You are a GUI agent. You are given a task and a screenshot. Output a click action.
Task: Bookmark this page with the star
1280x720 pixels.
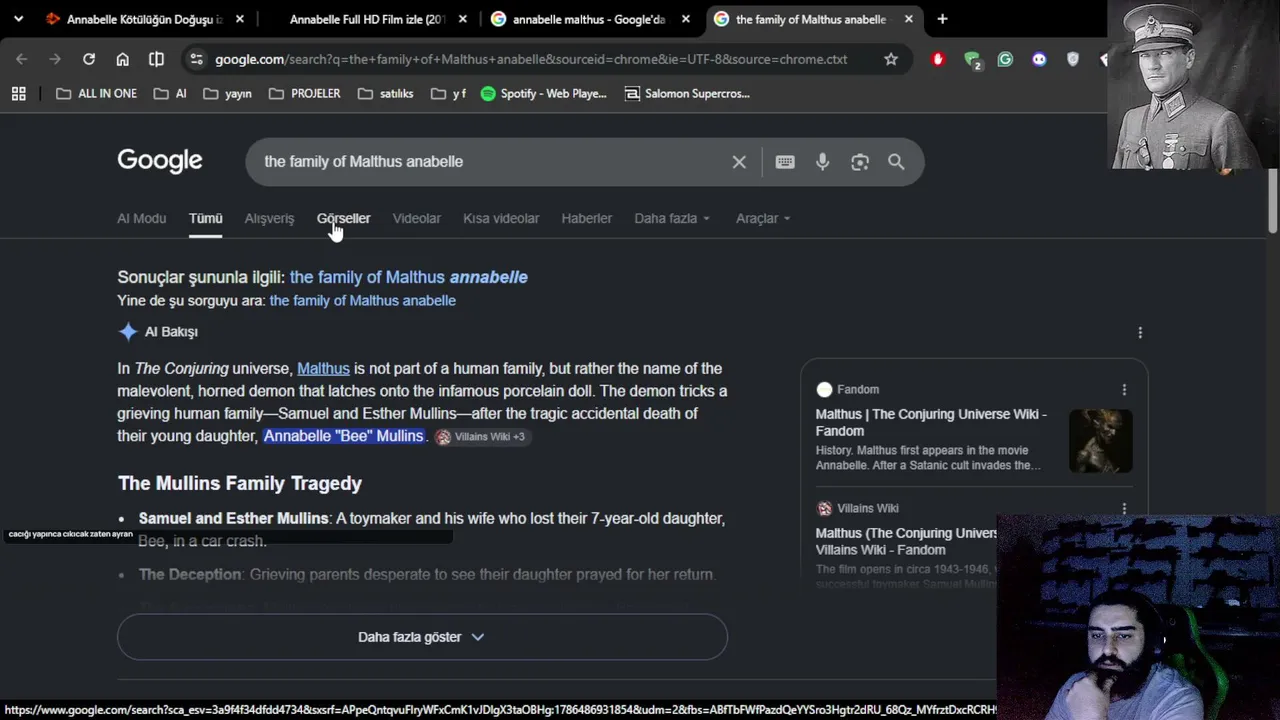(891, 59)
